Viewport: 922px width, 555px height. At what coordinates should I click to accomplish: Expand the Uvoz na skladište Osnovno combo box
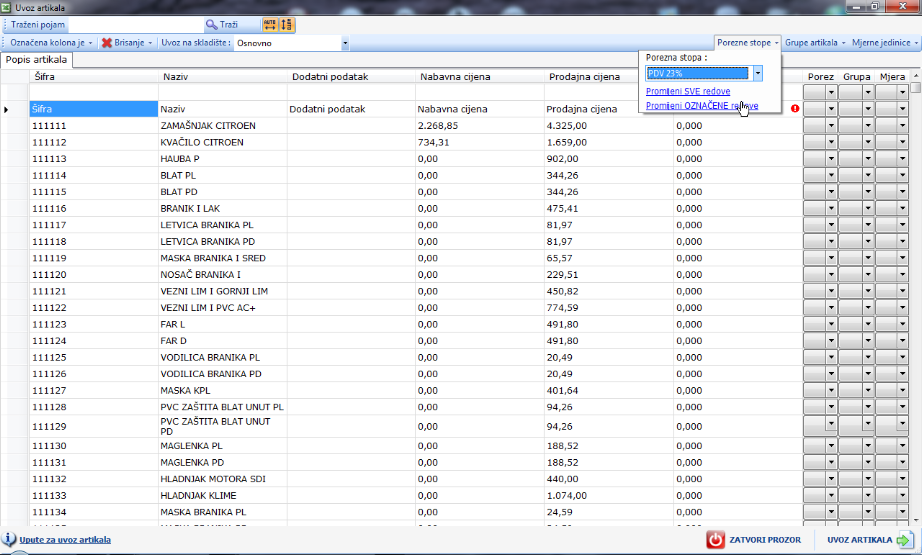point(345,43)
